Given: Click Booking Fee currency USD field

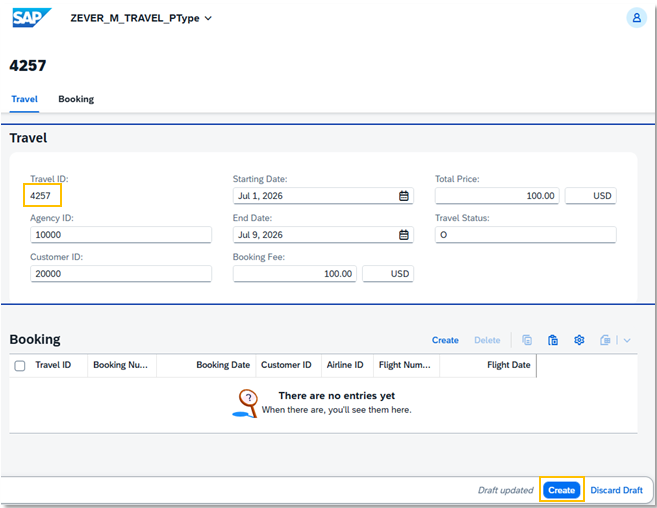Looking at the screenshot, I should [388, 274].
